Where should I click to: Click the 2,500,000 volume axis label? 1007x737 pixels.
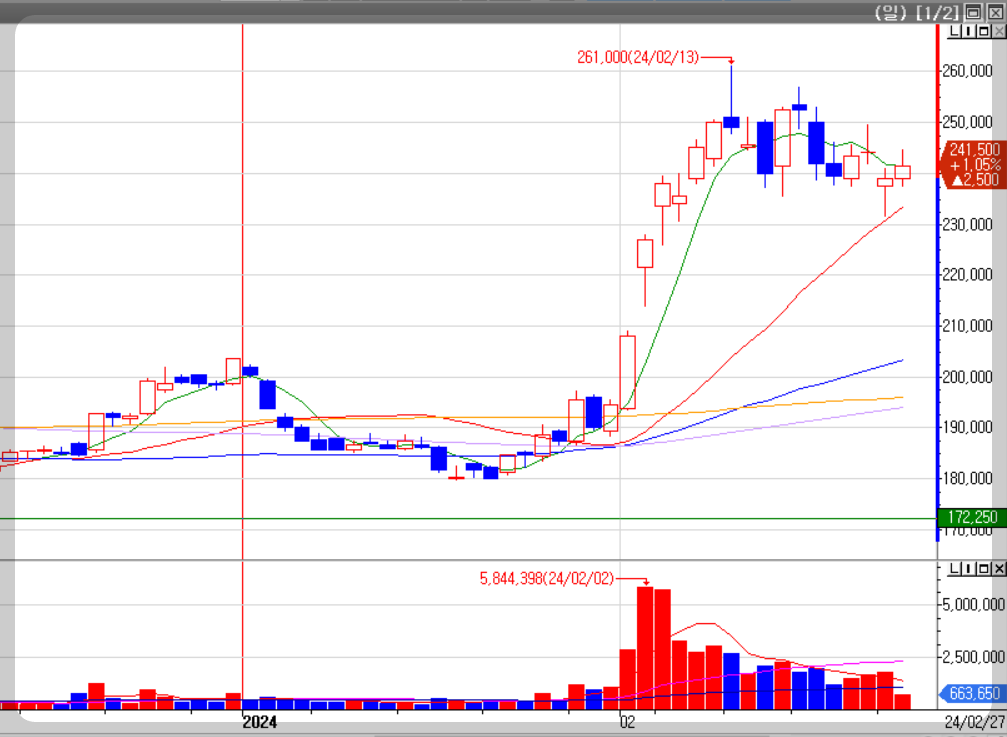[973, 657]
